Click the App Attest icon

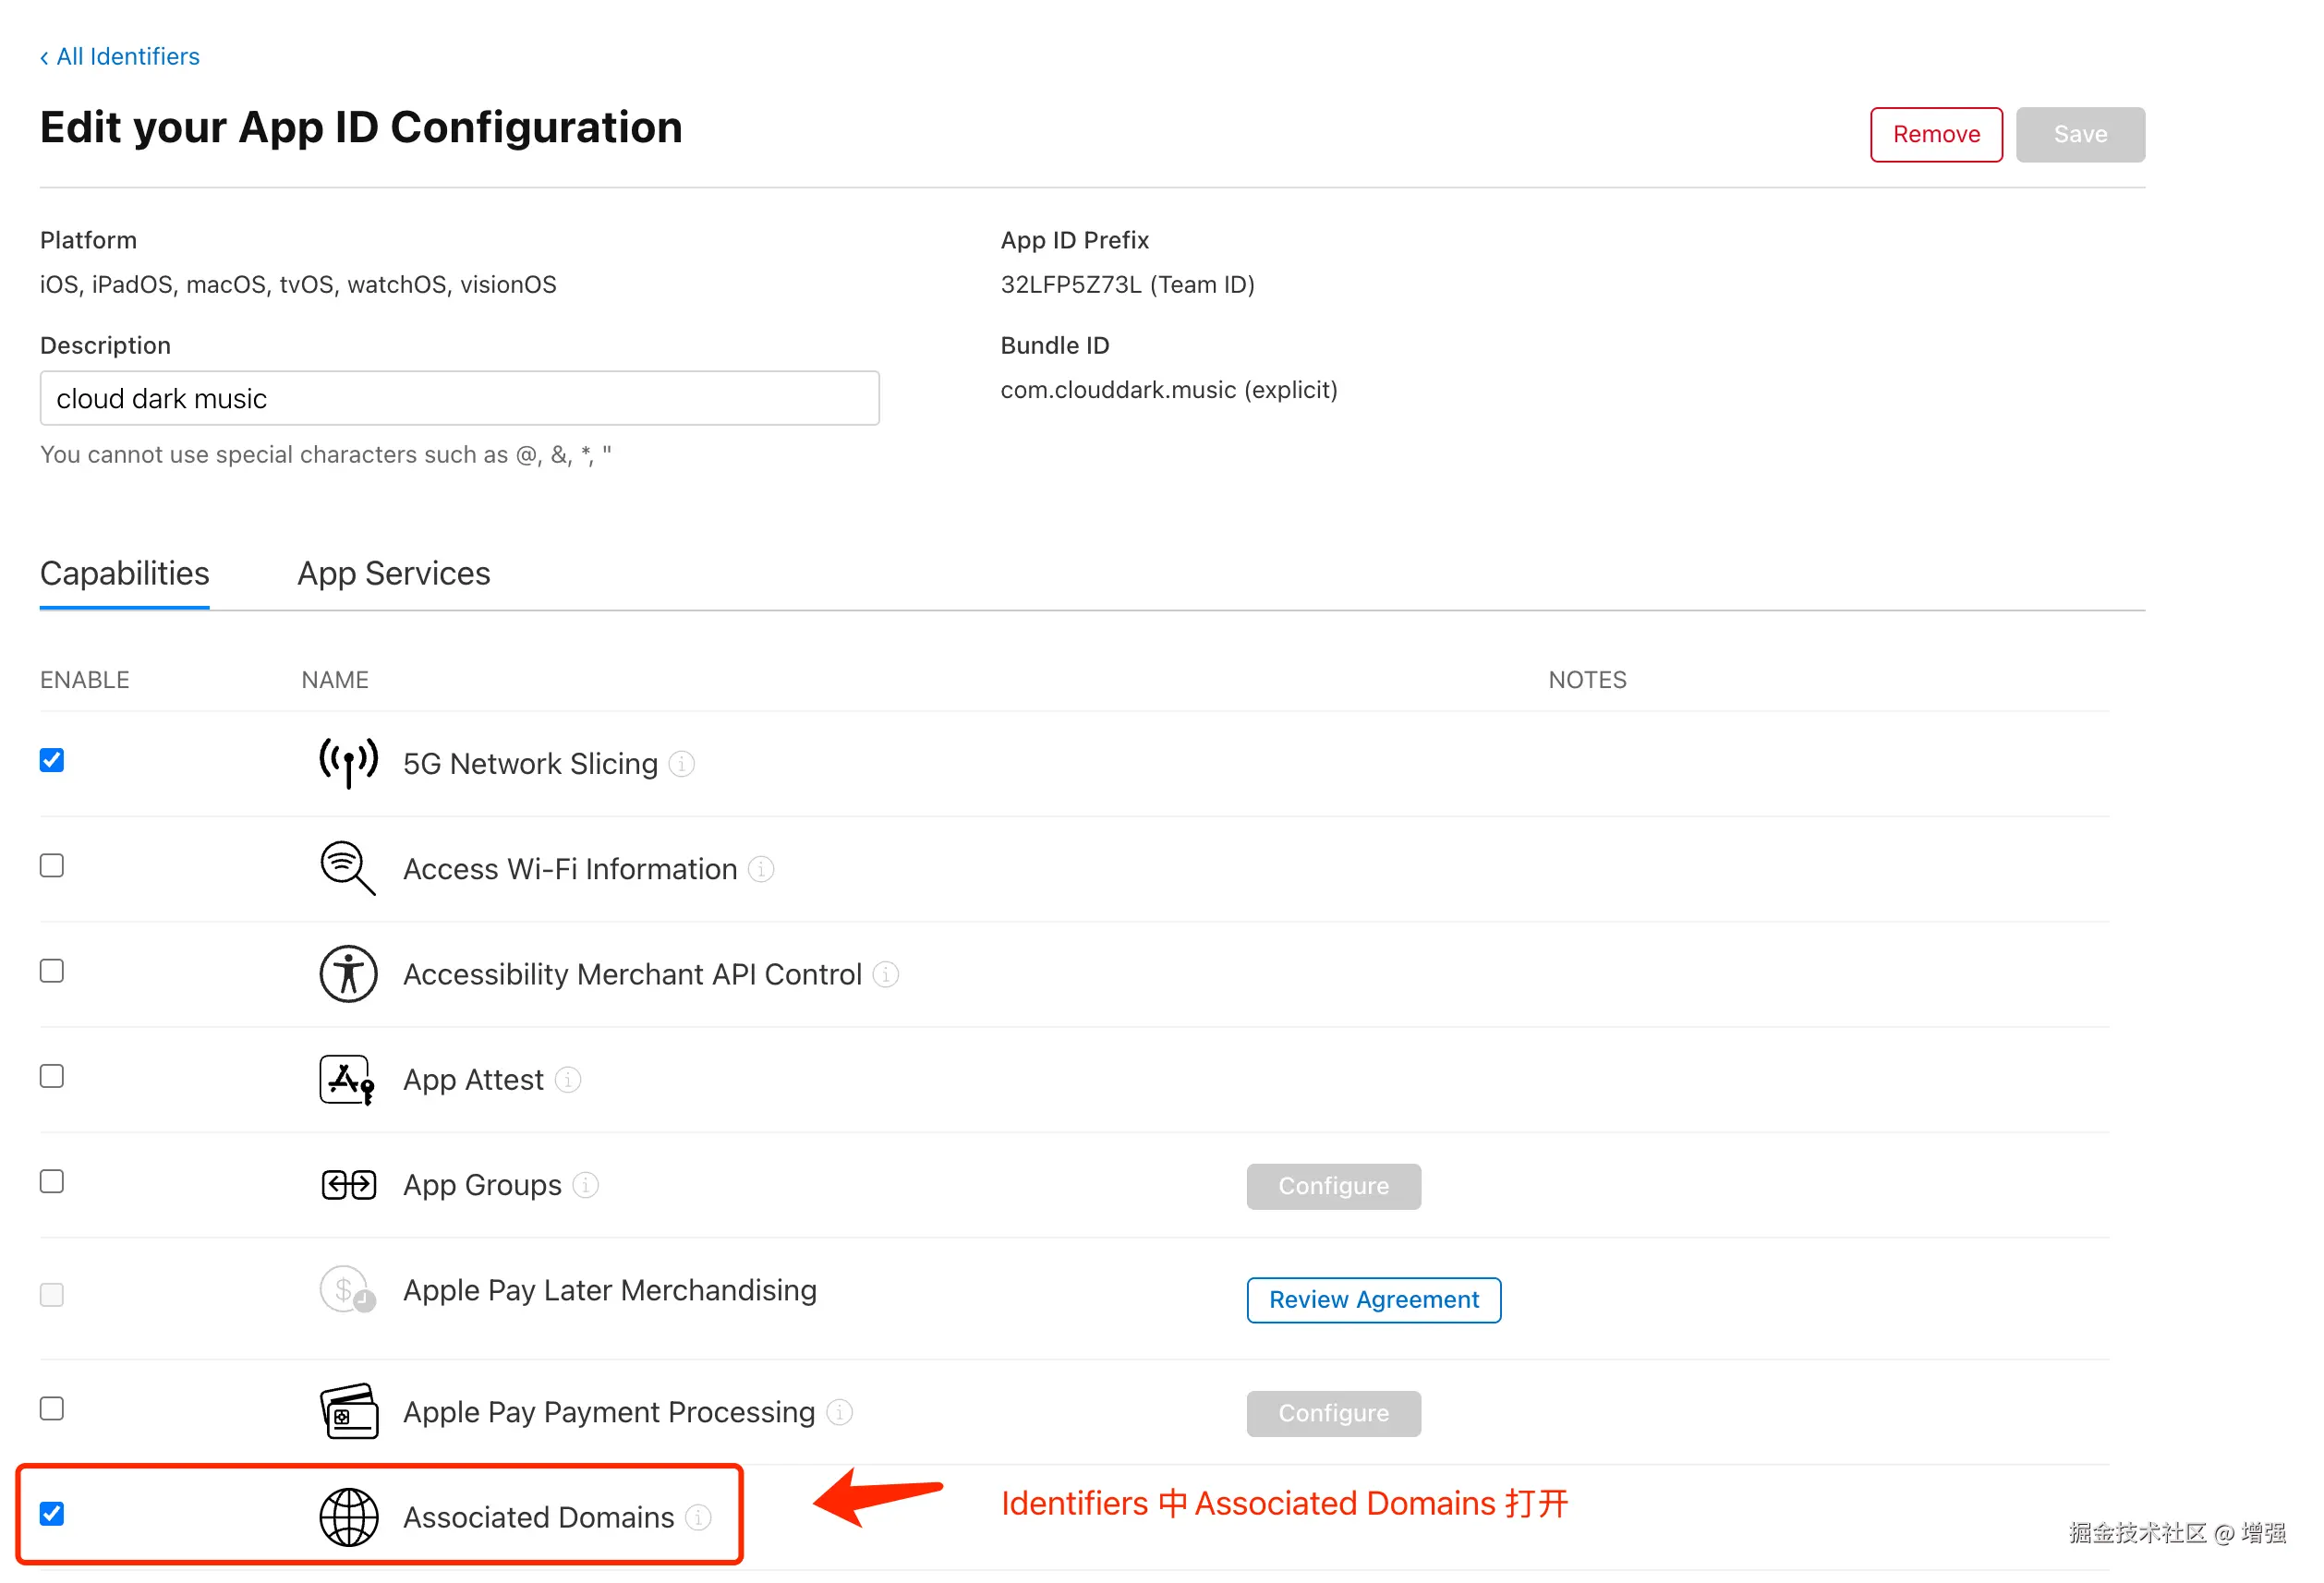pos(347,1080)
